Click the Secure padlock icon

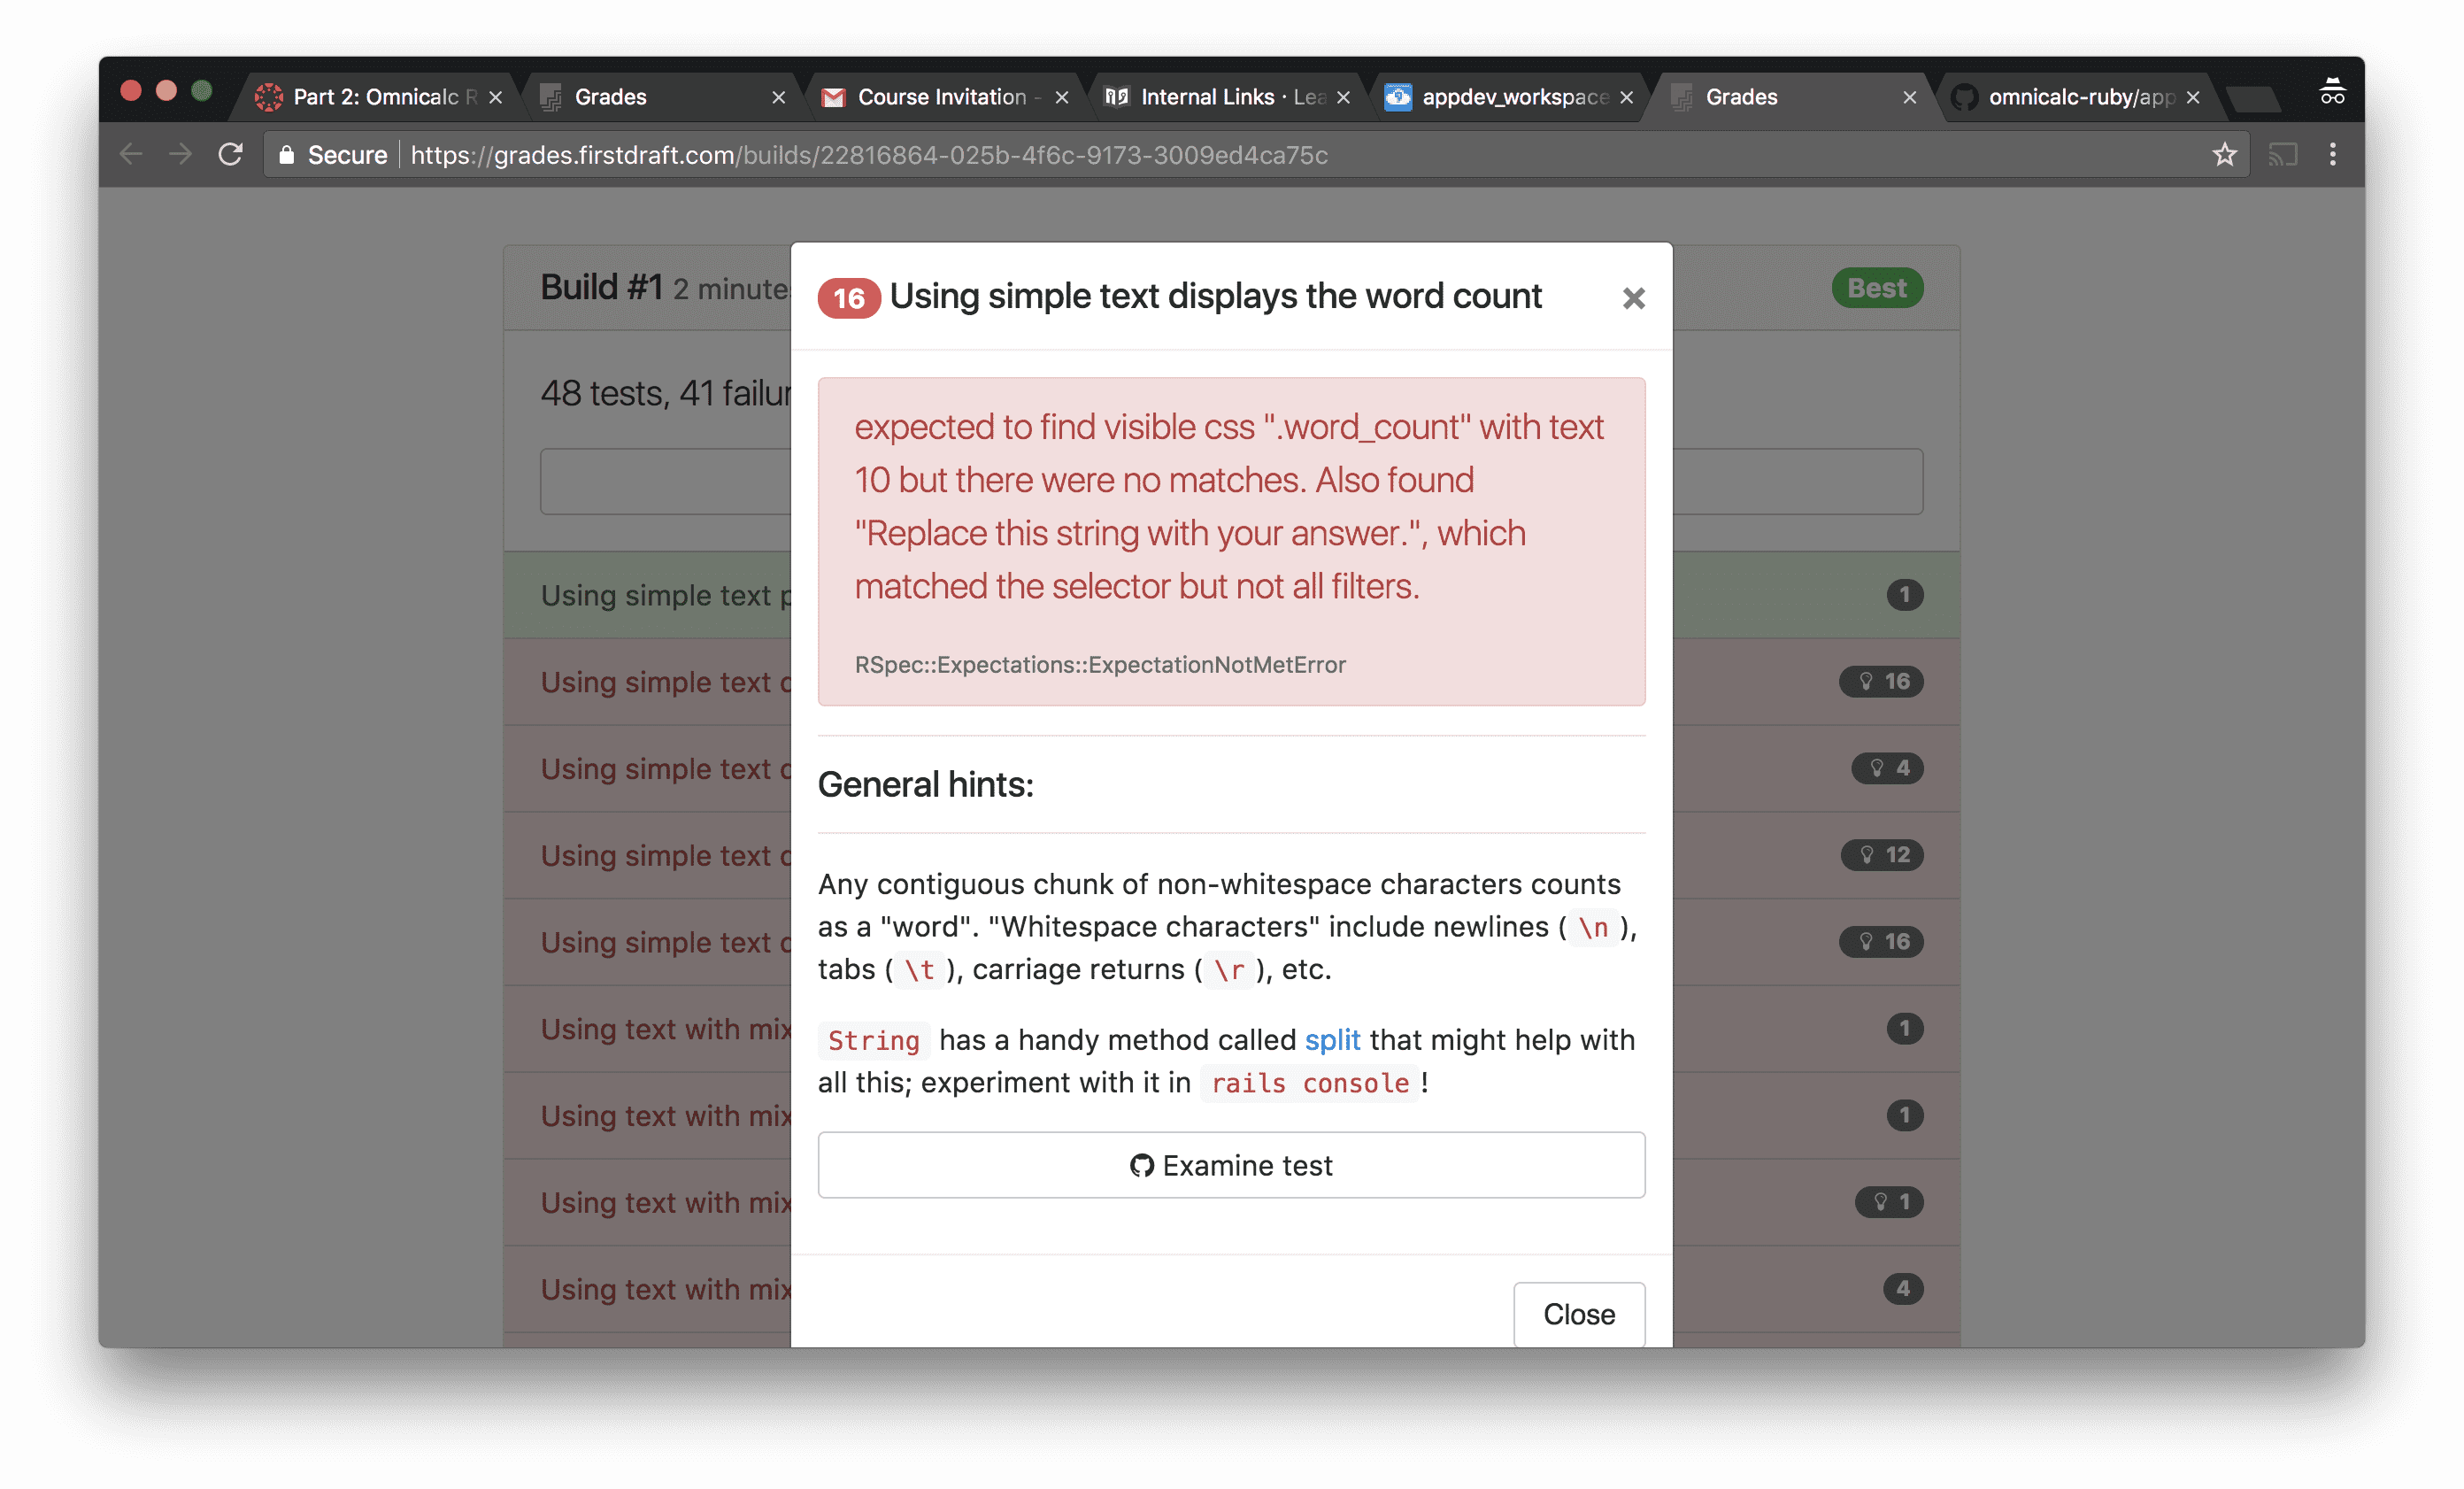(287, 155)
